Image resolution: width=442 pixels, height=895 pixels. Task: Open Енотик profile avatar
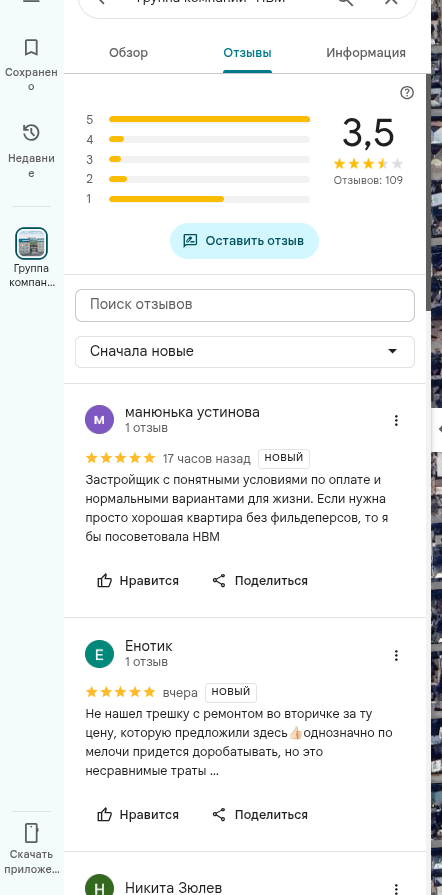pyautogui.click(x=99, y=655)
